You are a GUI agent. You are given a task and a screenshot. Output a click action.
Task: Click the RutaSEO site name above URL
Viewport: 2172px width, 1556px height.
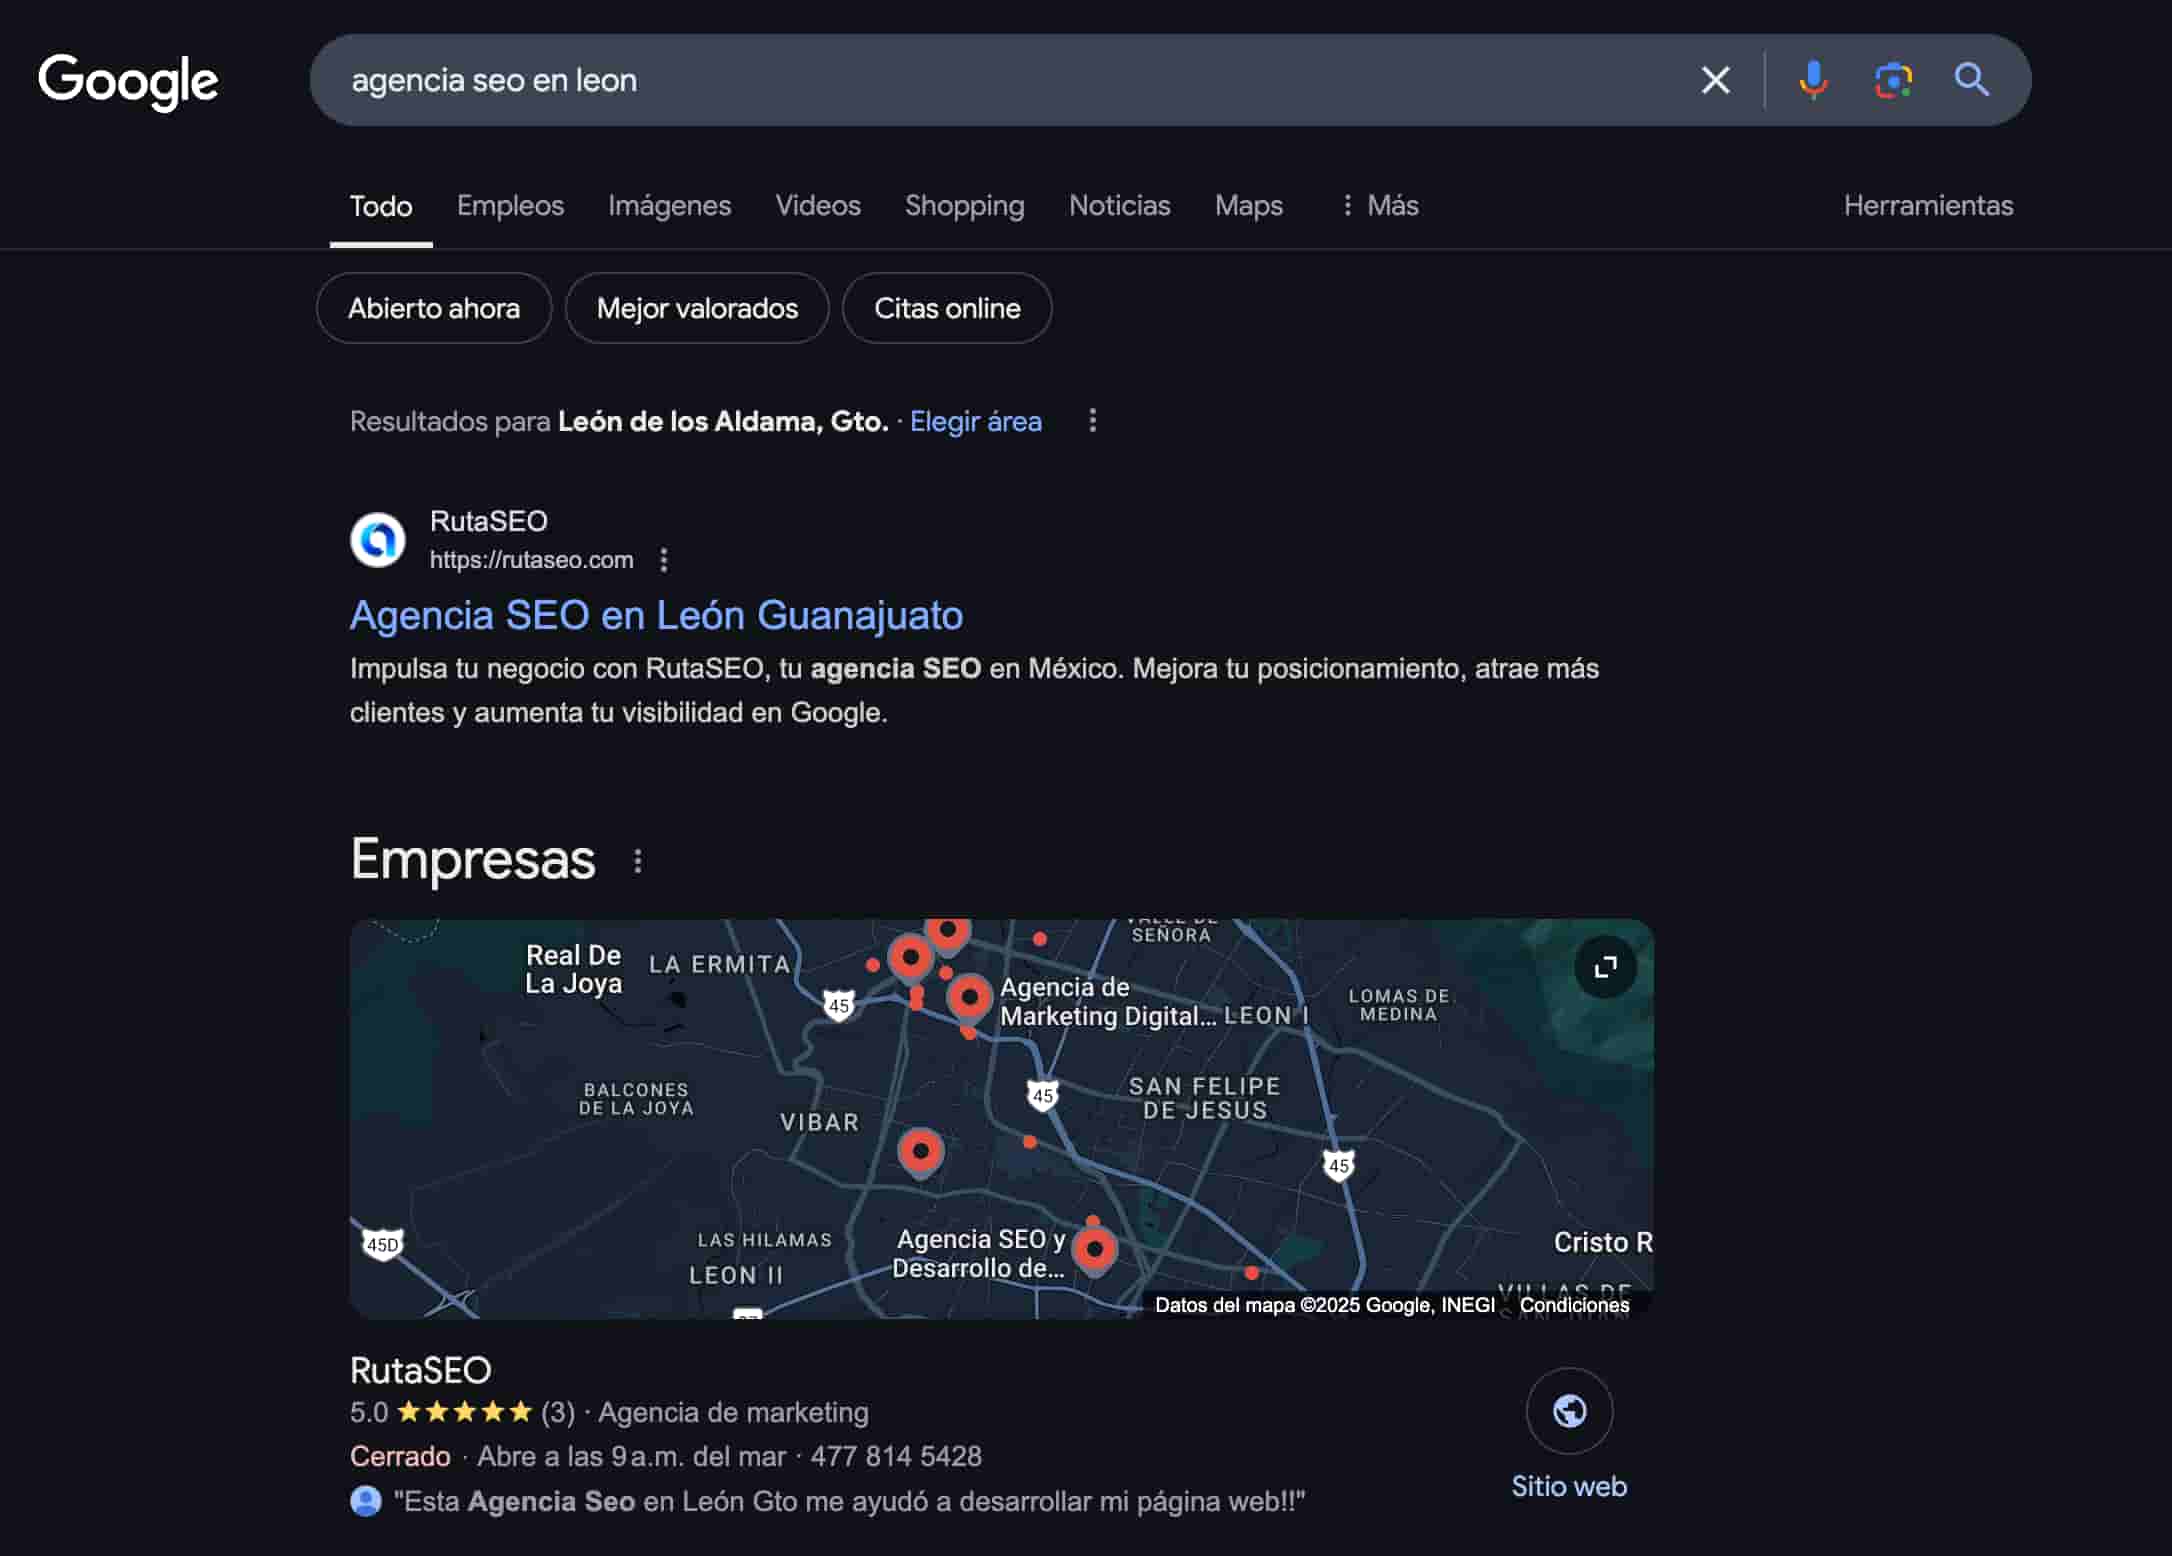coord(489,521)
